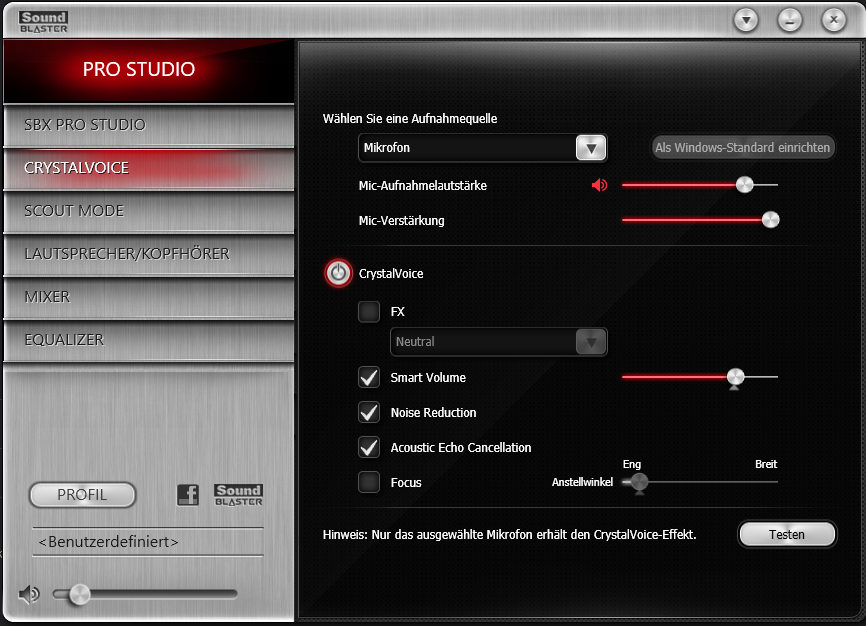Open the EQUALIZER tab
This screenshot has width=866, height=626.
coord(149,340)
